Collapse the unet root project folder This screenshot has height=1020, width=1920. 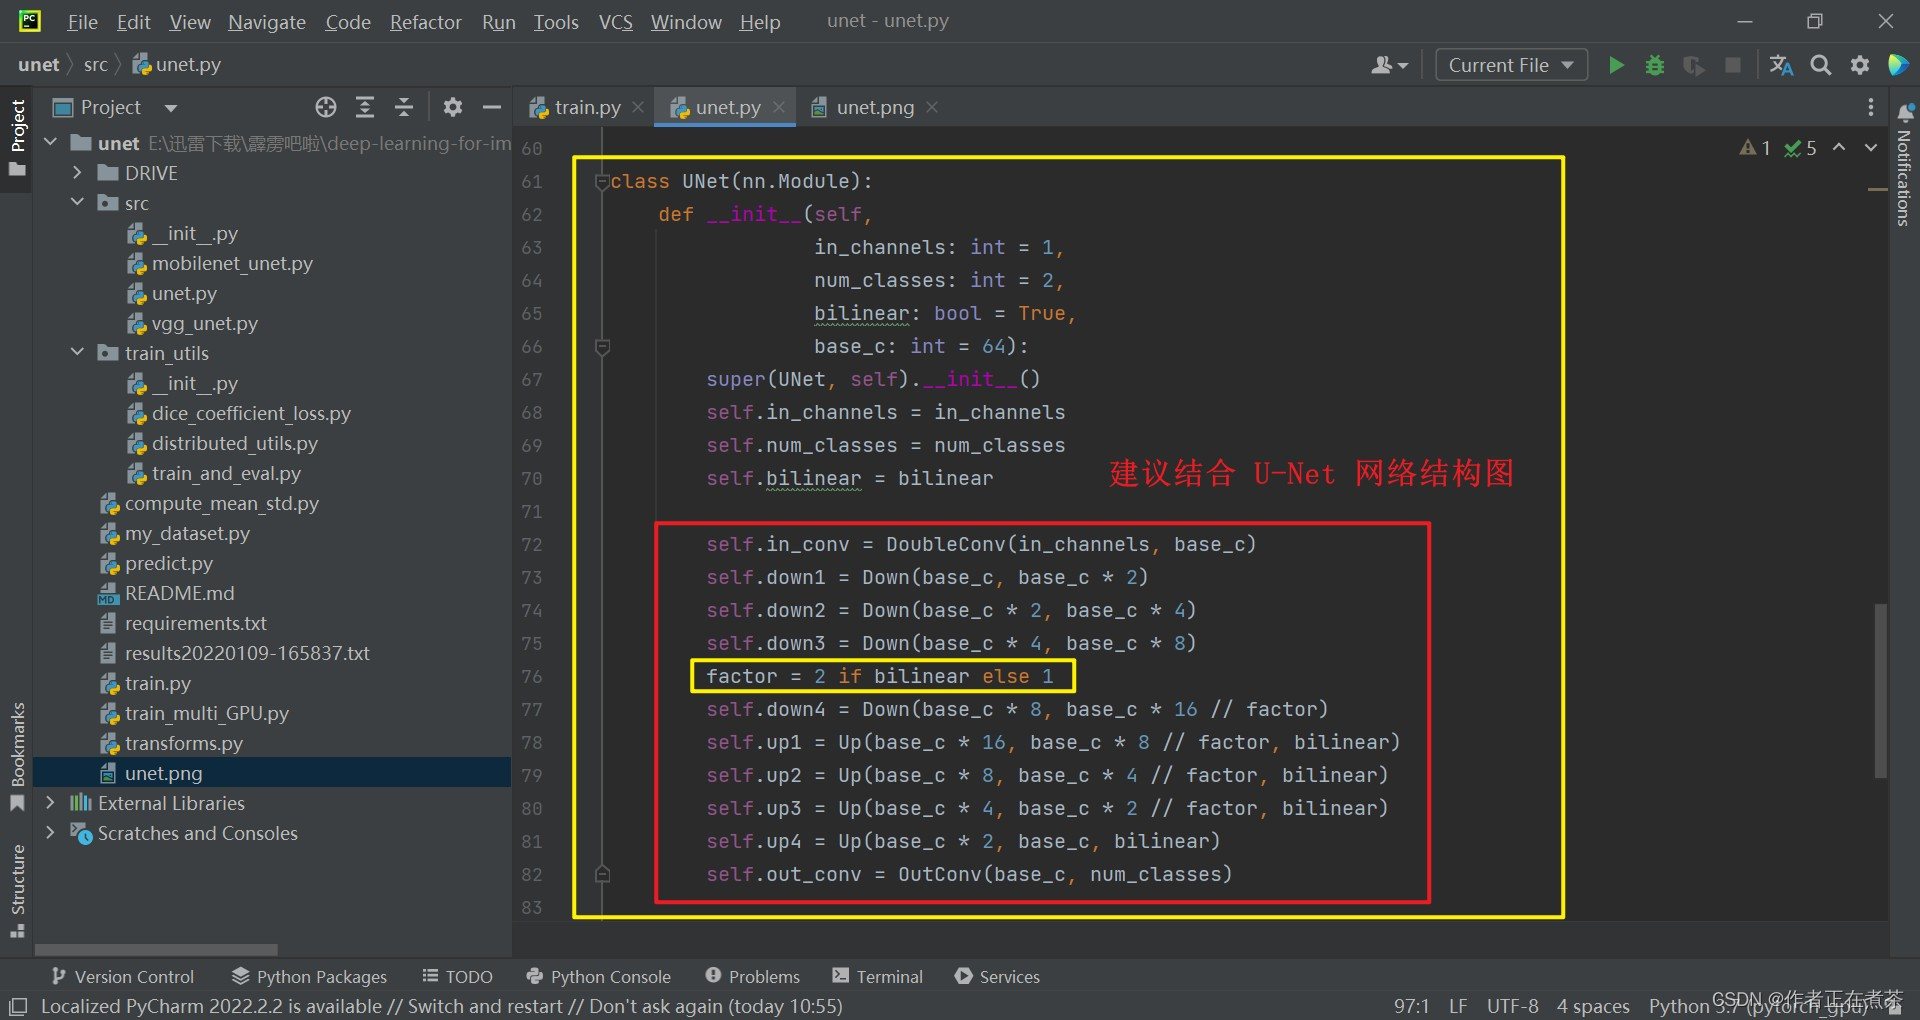(x=51, y=143)
